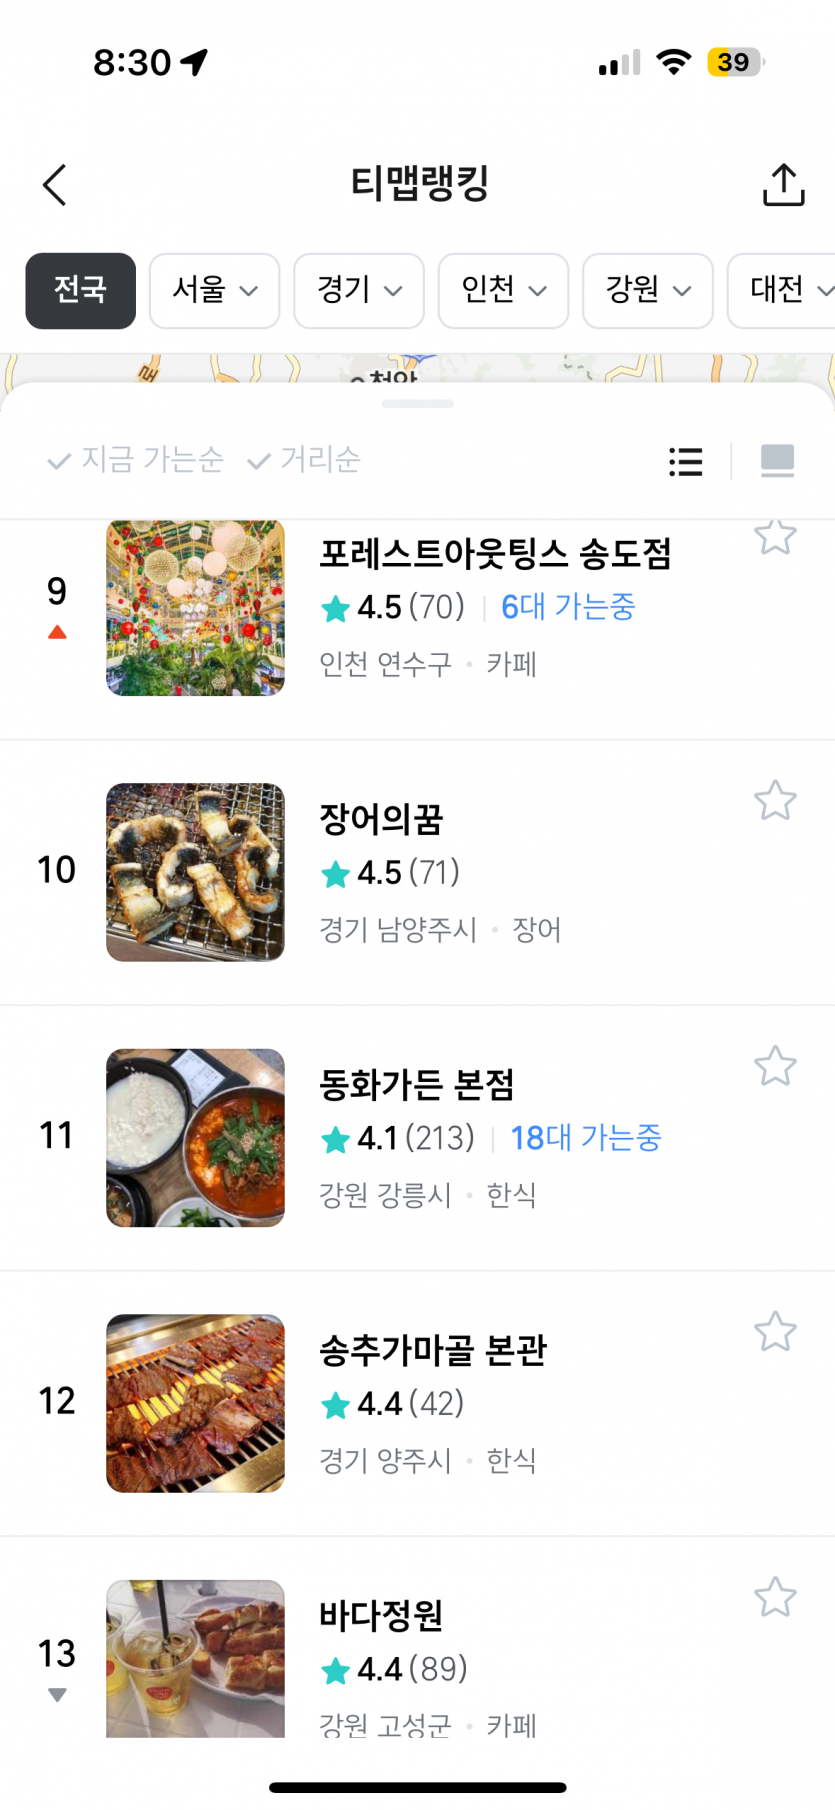Open 장어의꿈 grilled eel thumbnail
This screenshot has width=835, height=1810.
click(x=195, y=872)
